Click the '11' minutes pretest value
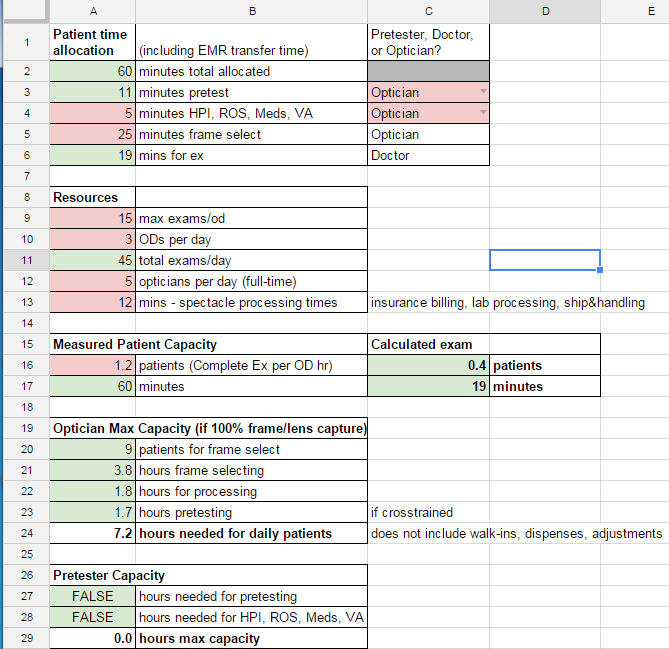 click(x=93, y=92)
